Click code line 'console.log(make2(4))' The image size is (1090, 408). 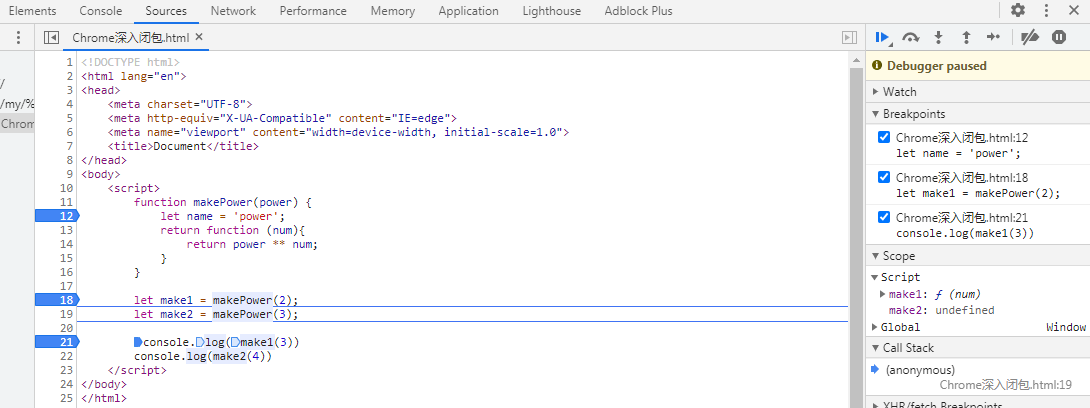point(203,356)
